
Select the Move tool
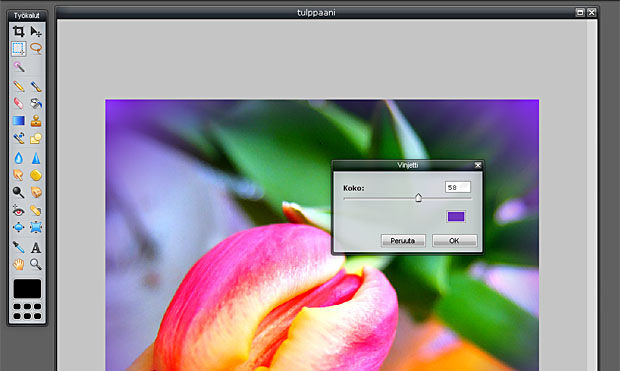pos(36,31)
